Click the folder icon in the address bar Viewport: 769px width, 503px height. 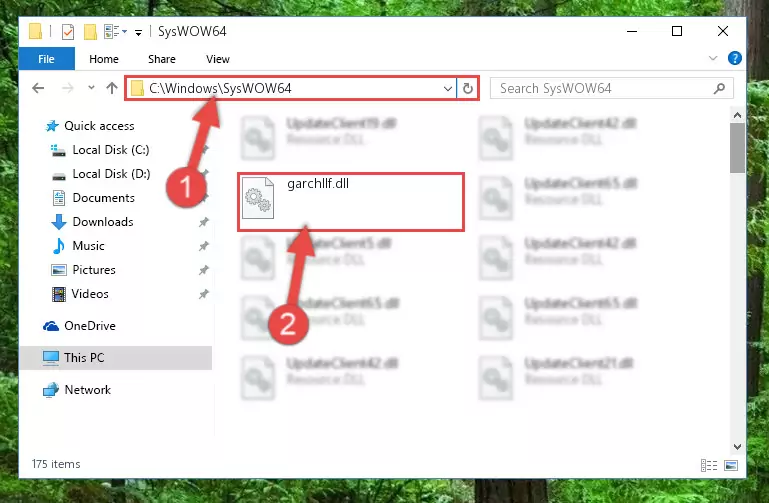click(x=137, y=89)
